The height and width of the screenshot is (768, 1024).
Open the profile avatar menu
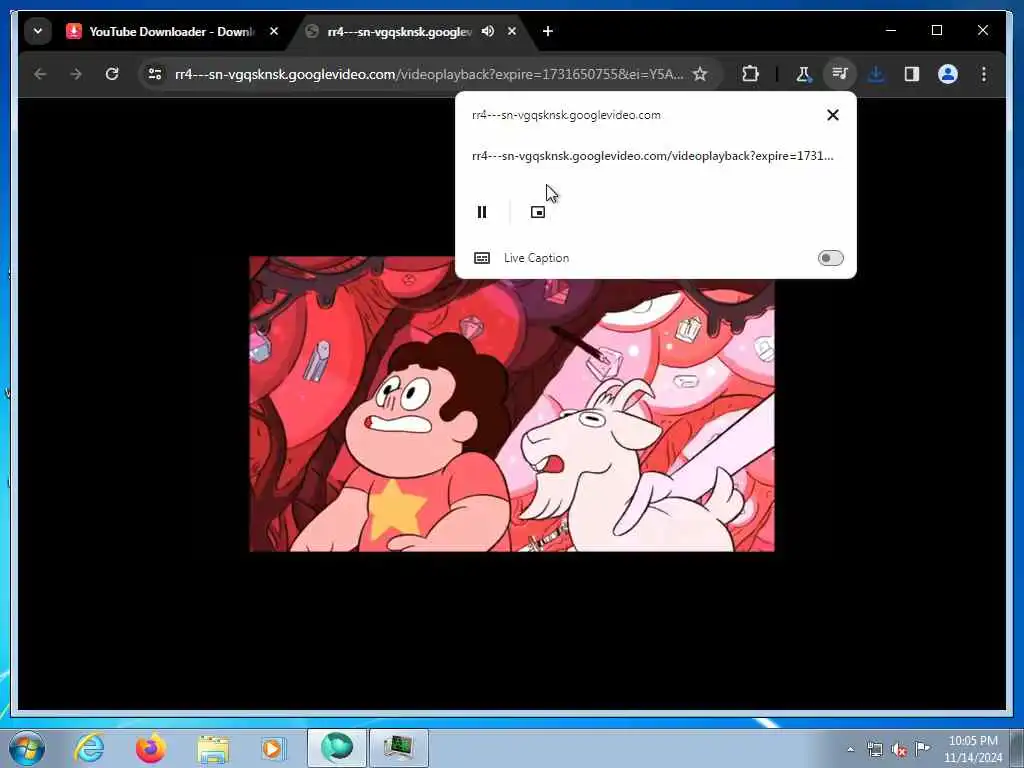click(948, 74)
